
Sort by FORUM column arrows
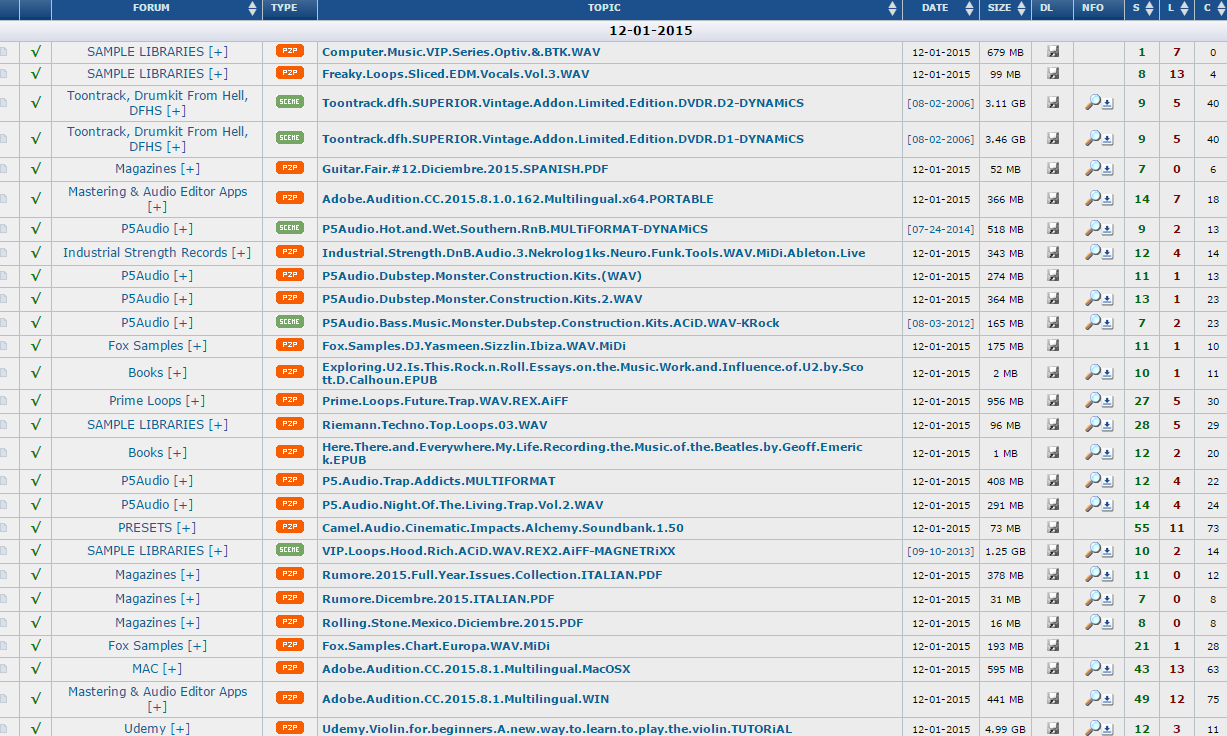(252, 8)
